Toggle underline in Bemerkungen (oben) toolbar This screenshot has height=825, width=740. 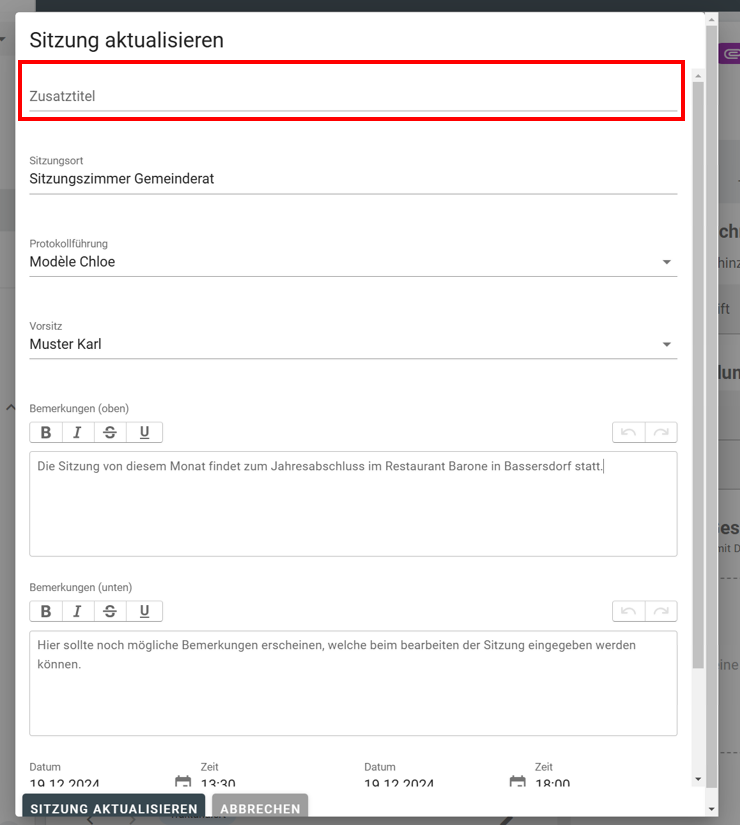click(x=145, y=433)
